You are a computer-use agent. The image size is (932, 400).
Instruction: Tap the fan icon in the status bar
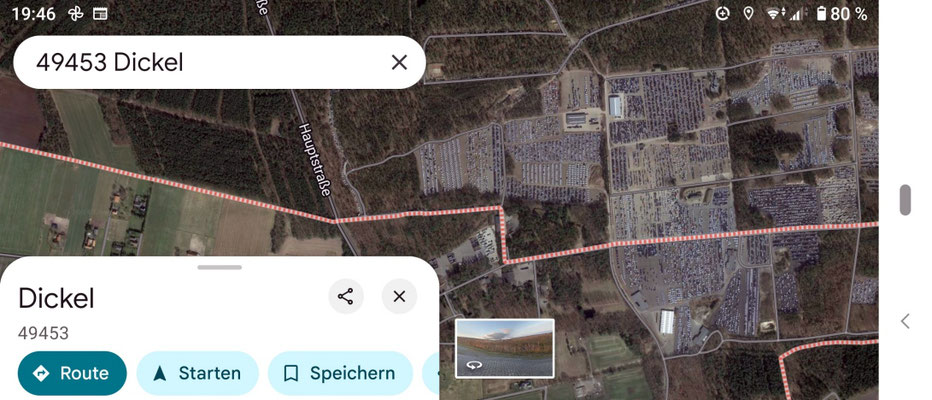pyautogui.click(x=75, y=13)
